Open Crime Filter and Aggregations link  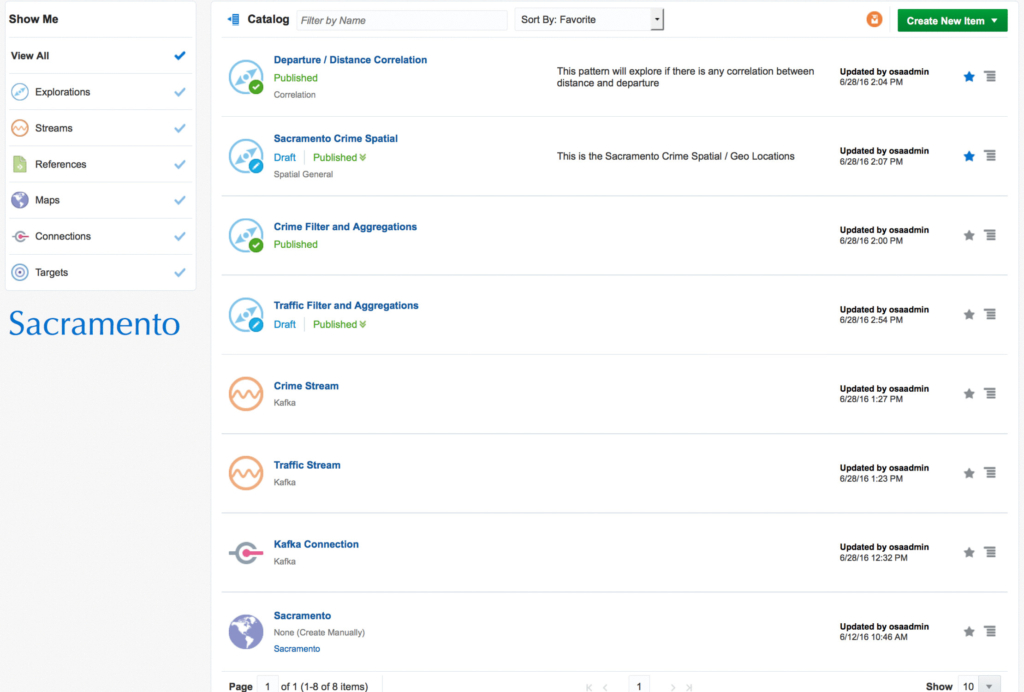[x=345, y=227]
